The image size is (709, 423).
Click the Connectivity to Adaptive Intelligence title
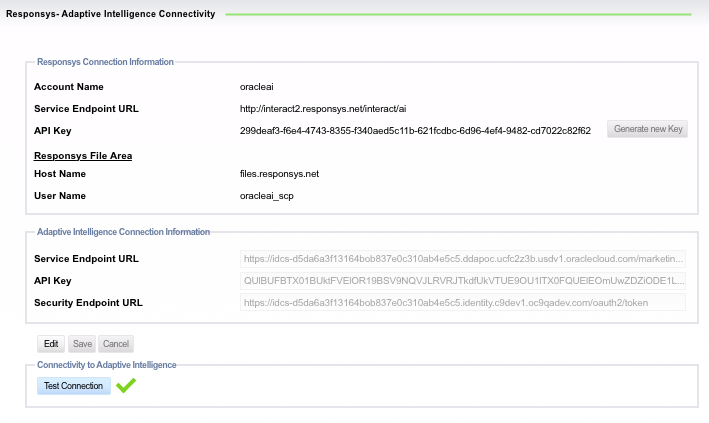107,365
